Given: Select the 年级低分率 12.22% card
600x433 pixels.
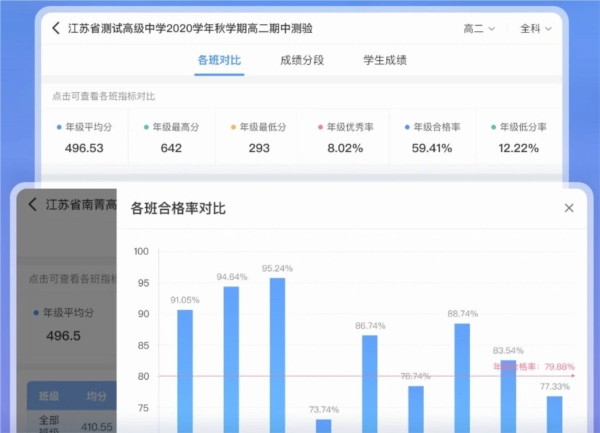Looking at the screenshot, I should pyautogui.click(x=518, y=138).
